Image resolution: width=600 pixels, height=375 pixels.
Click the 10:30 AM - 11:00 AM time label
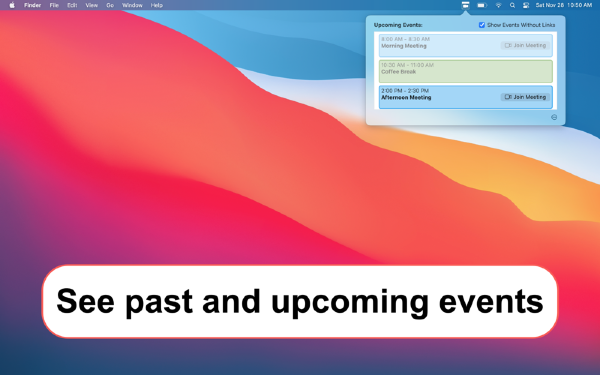click(x=407, y=65)
